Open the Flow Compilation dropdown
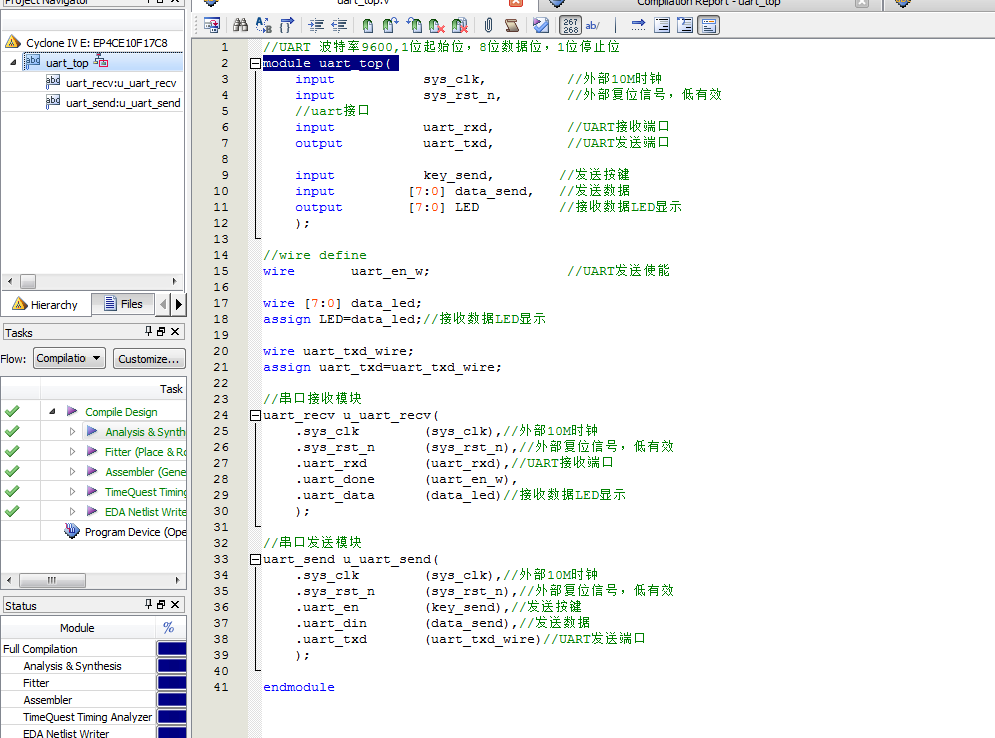Image resolution: width=995 pixels, height=738 pixels. tap(68, 358)
